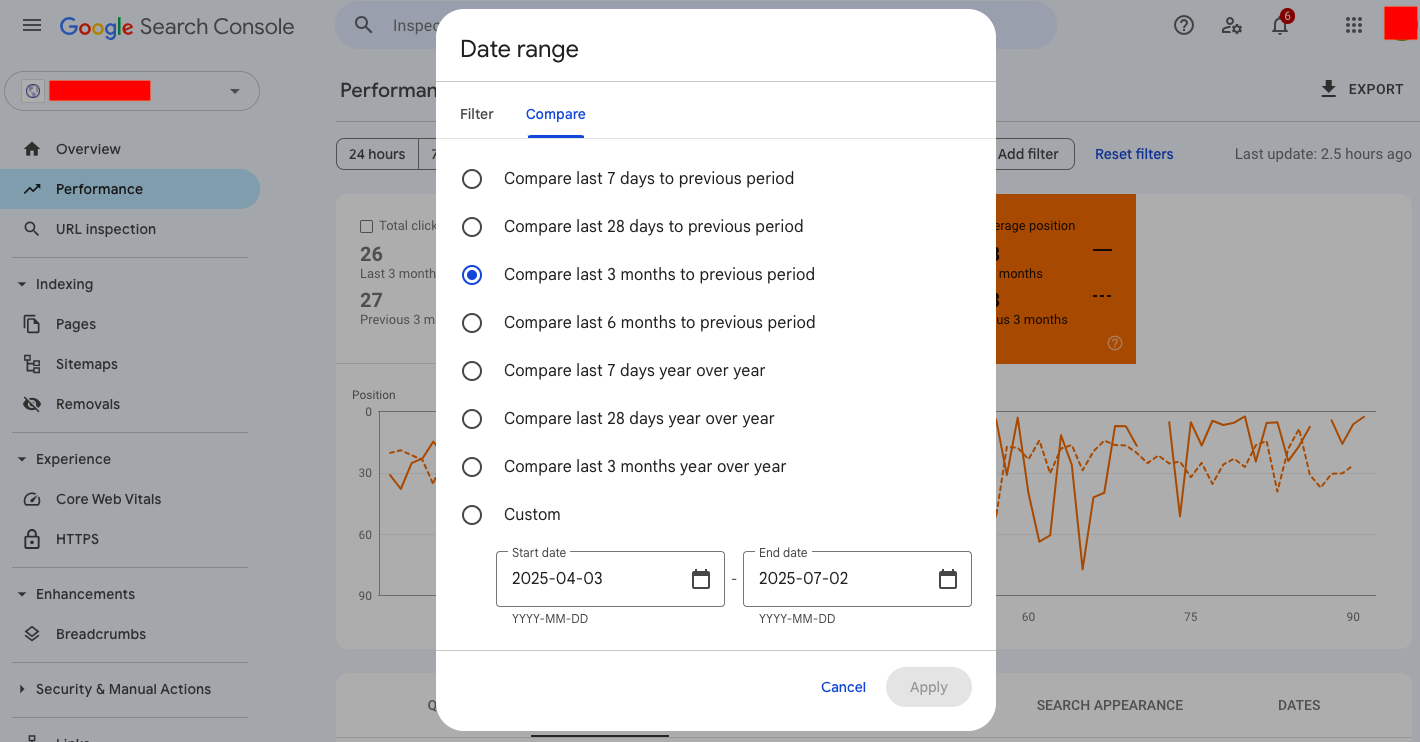
Task: Open the Google apps grid icon
Action: (x=1354, y=26)
